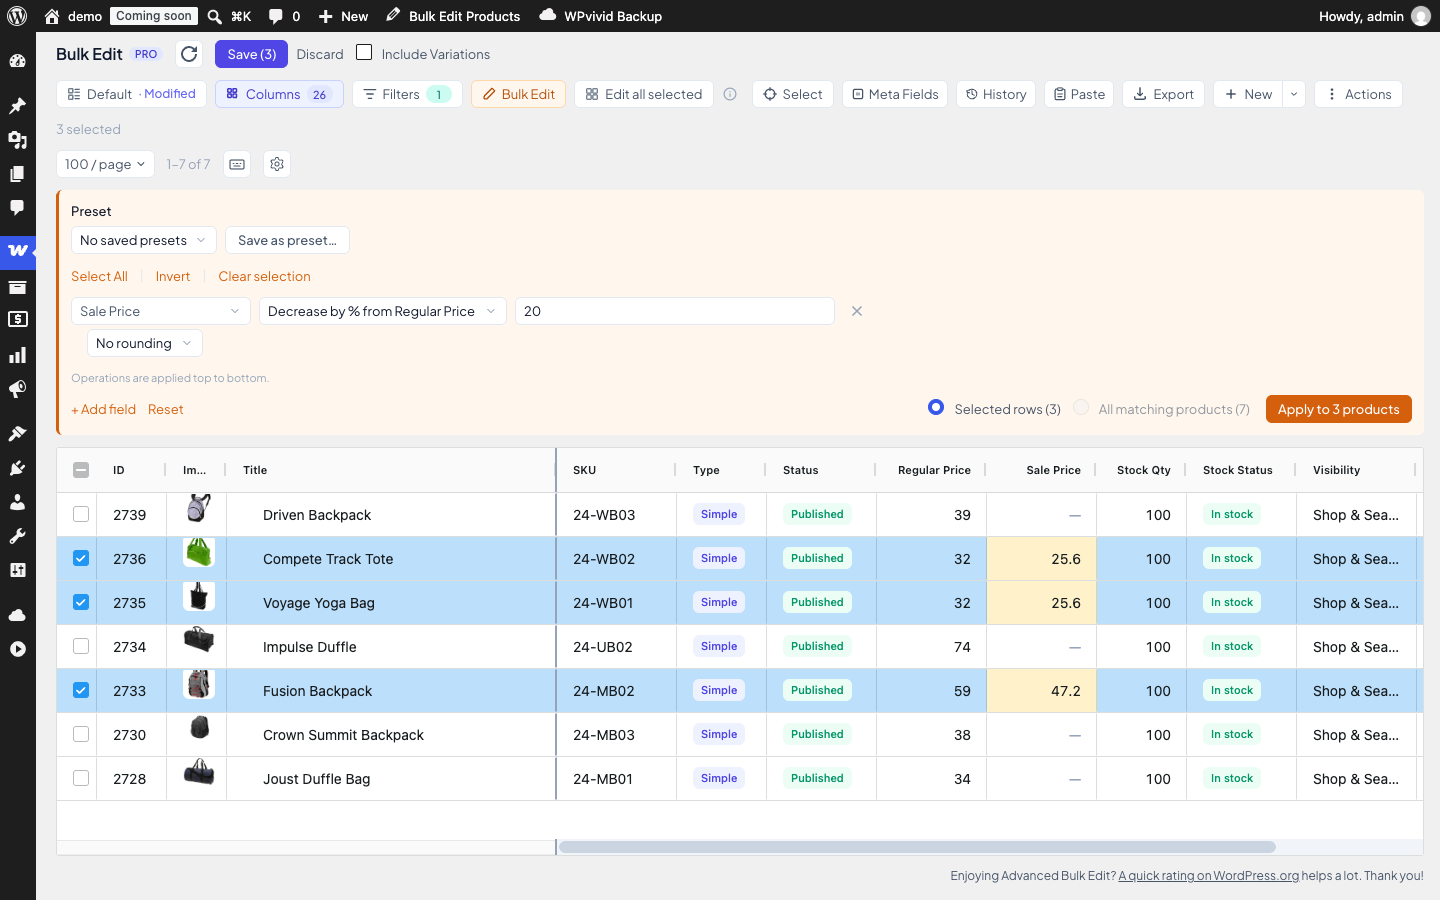Click the refresh icon beside Bulk Edit
Image resolution: width=1440 pixels, height=900 pixels.
(189, 54)
